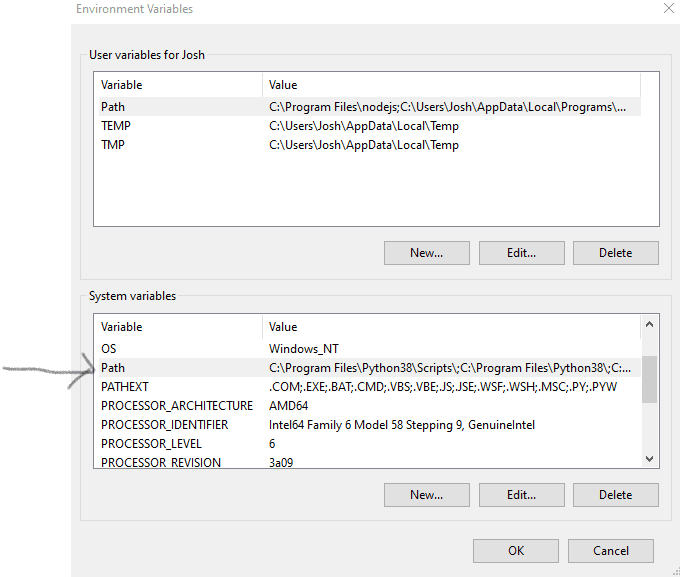Click the Intel64 Family 6 value

[402, 425]
